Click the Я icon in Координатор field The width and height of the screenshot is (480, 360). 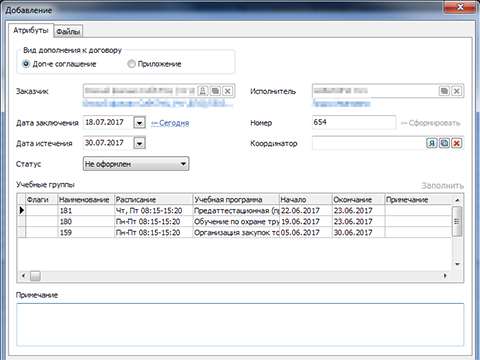click(432, 143)
